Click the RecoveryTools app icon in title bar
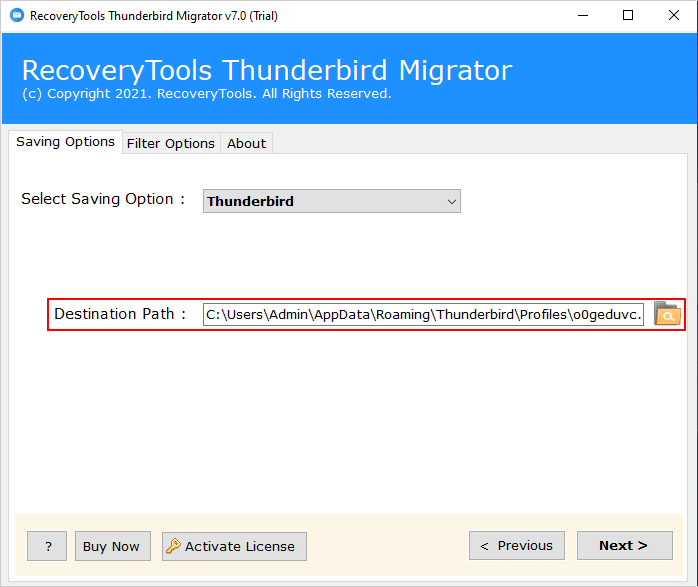 coord(17,15)
